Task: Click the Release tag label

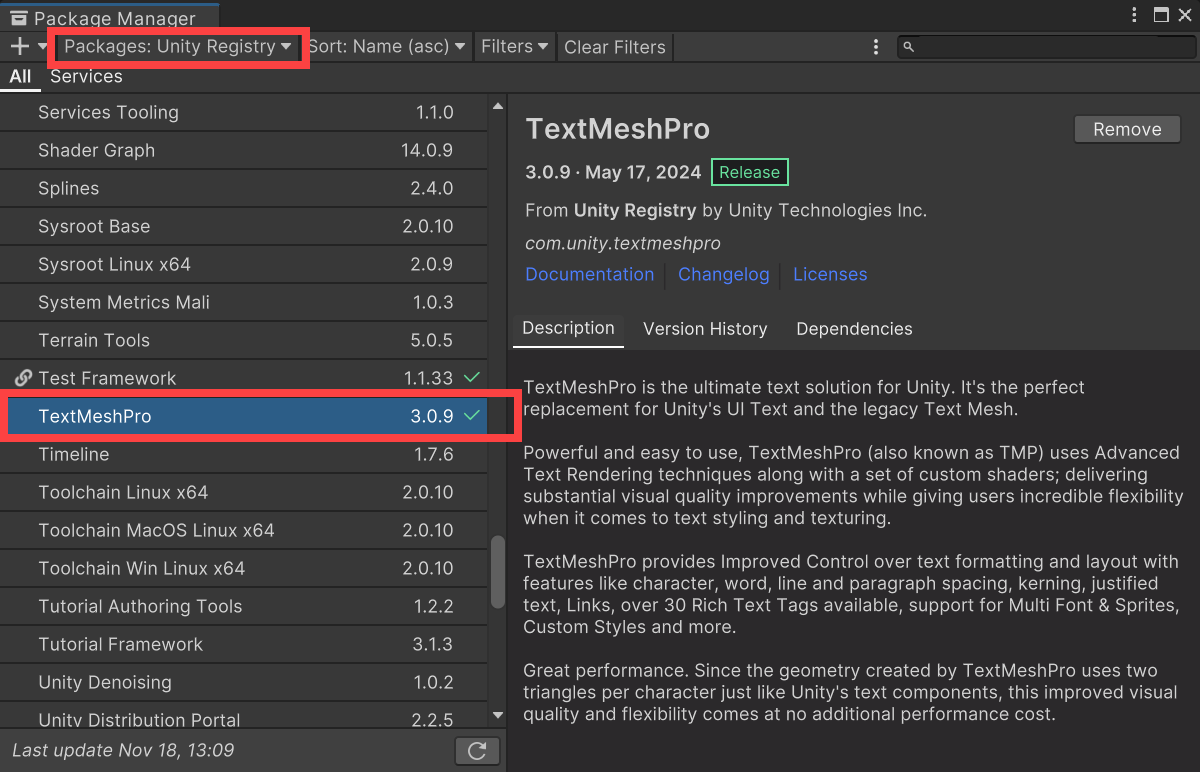Action: (x=749, y=172)
